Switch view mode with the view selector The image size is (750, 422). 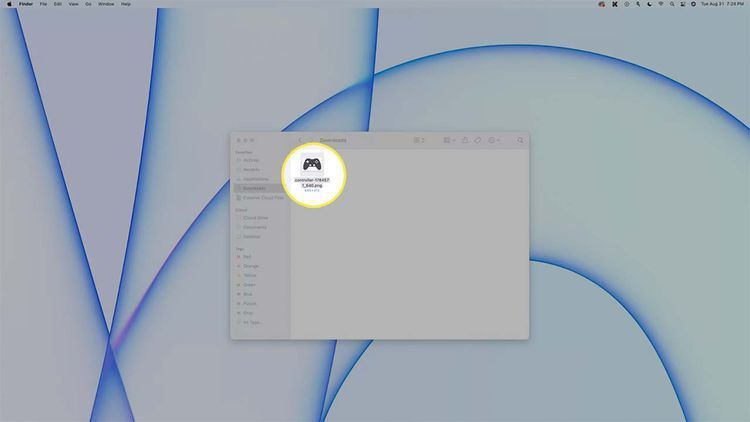pos(419,141)
